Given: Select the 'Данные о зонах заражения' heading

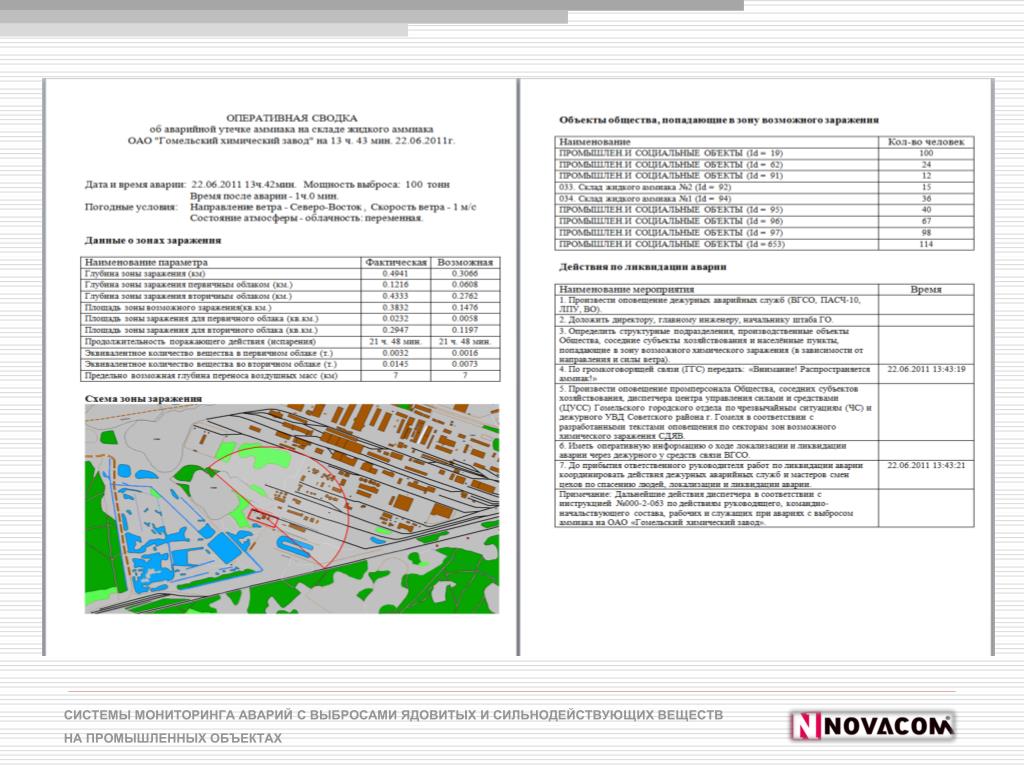Looking at the screenshot, I should click(153, 240).
